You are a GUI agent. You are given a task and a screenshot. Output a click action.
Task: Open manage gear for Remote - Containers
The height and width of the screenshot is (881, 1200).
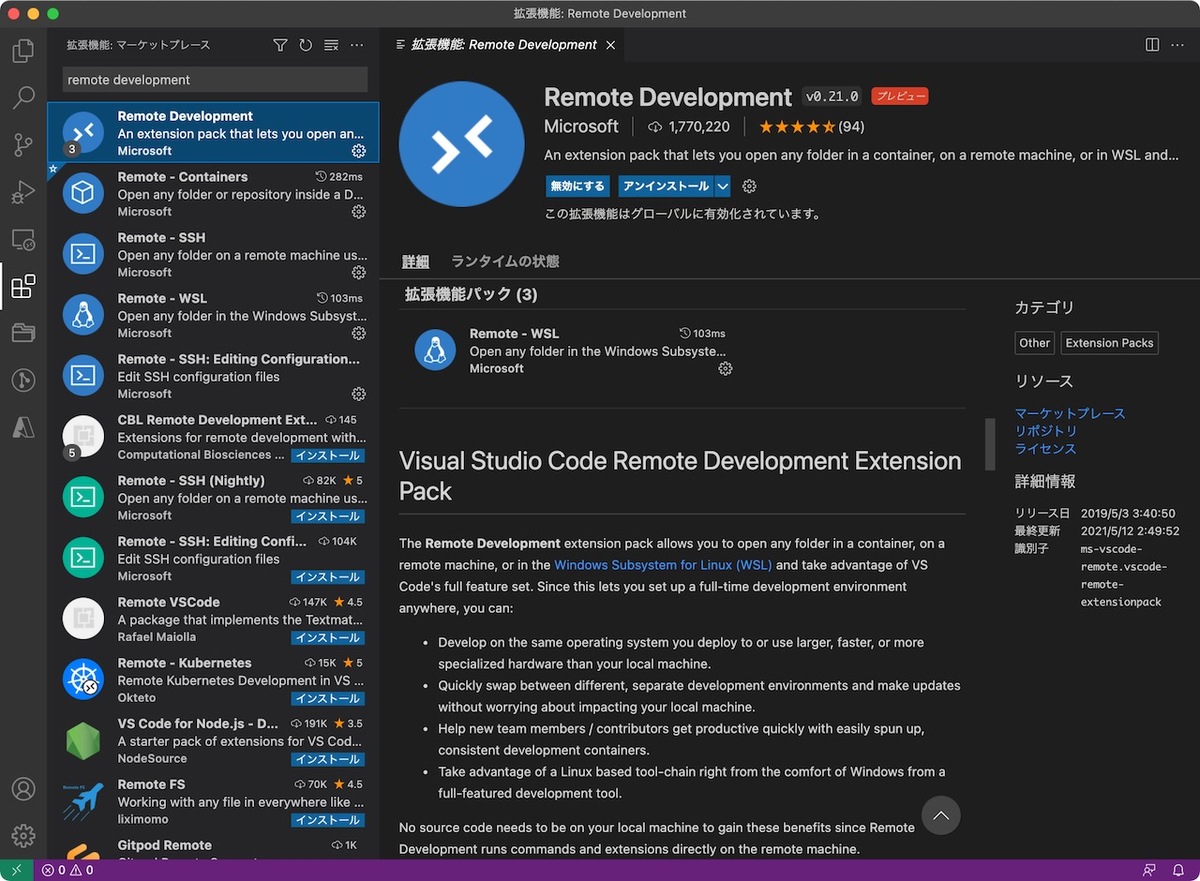pyautogui.click(x=359, y=212)
